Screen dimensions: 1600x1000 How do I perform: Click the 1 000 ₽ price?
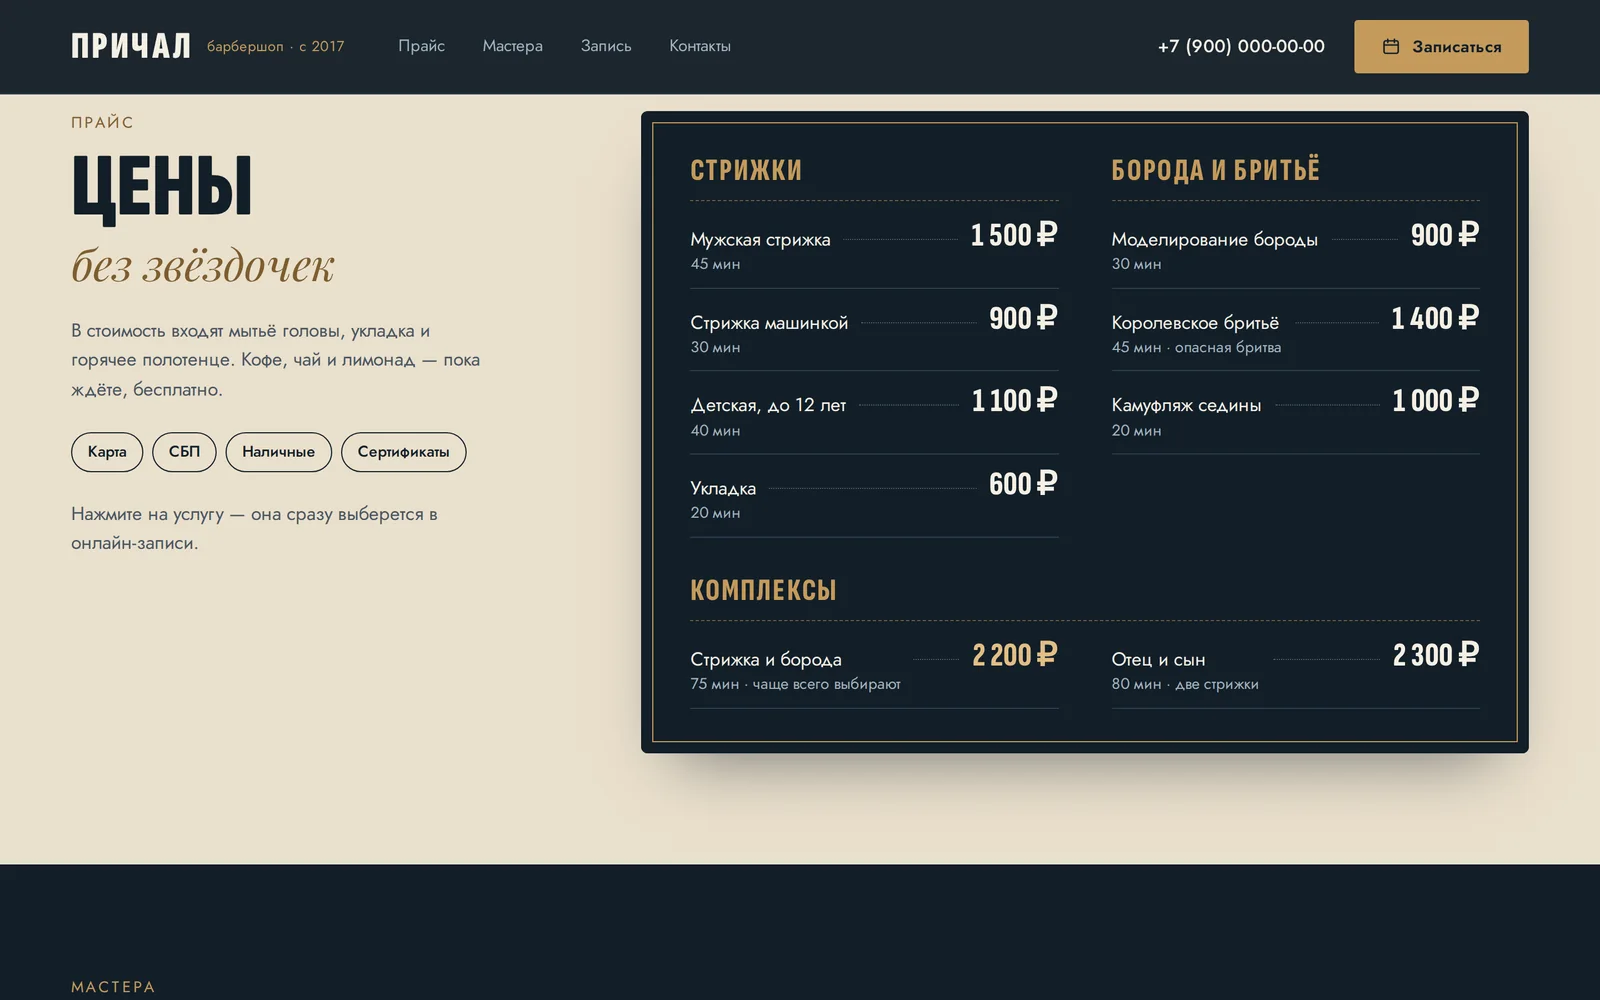click(x=1435, y=401)
